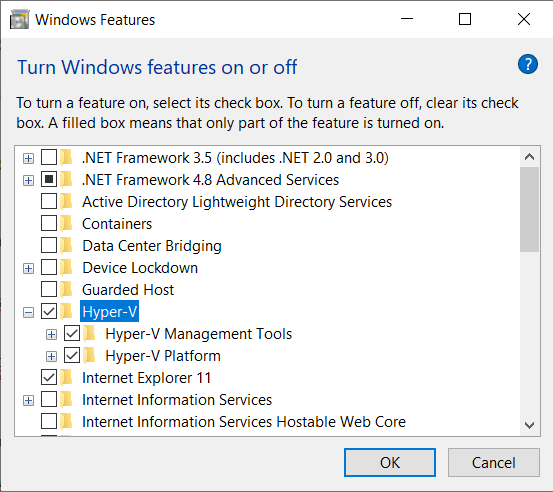
Task: Expand .NET Framework 4.8 Advanced Services
Action: tap(29, 181)
